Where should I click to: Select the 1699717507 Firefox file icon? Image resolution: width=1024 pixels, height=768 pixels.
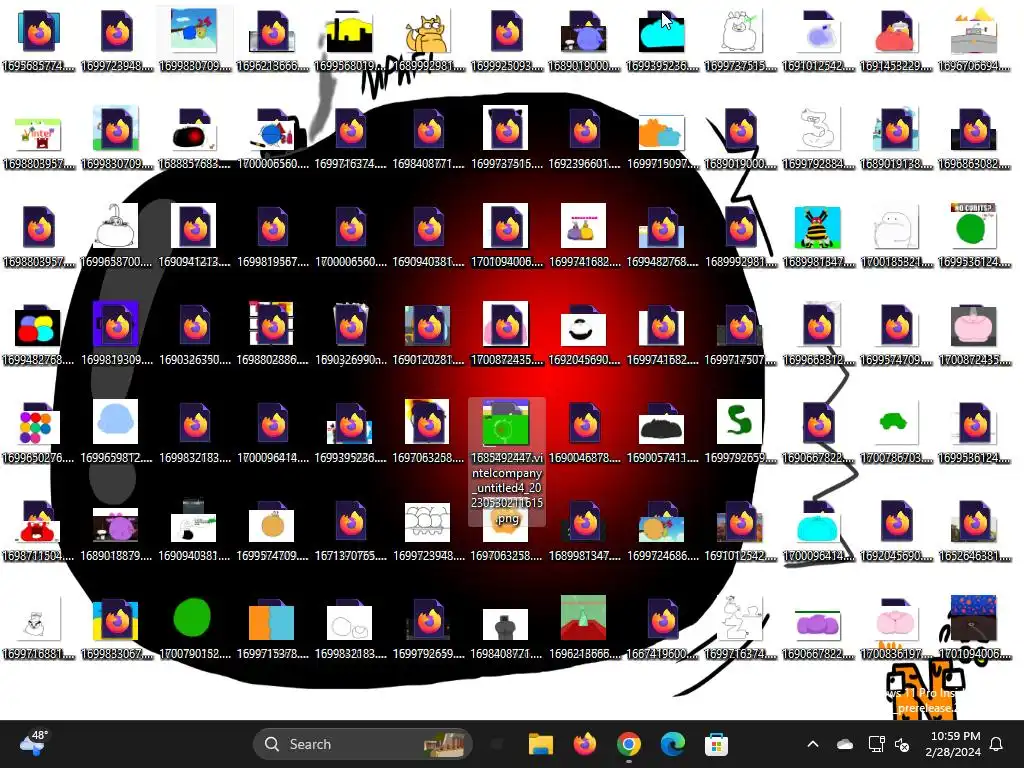pos(740,334)
